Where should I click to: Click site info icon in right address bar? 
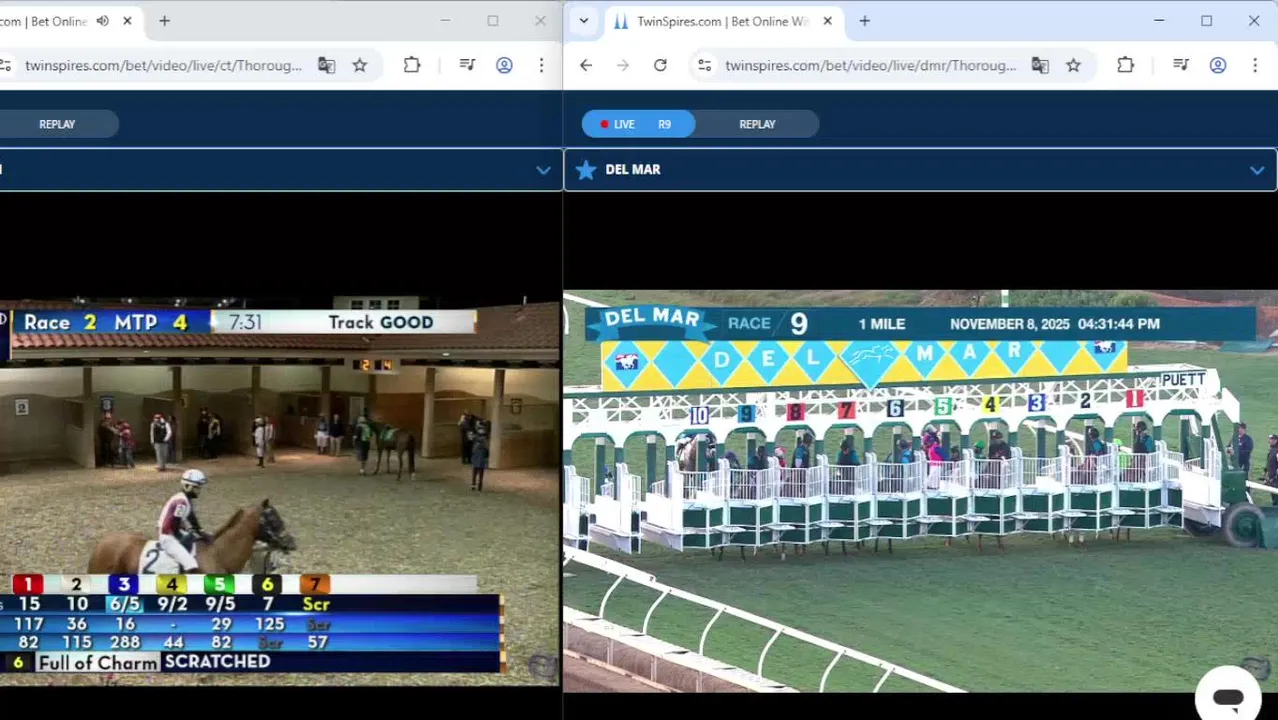(x=705, y=65)
